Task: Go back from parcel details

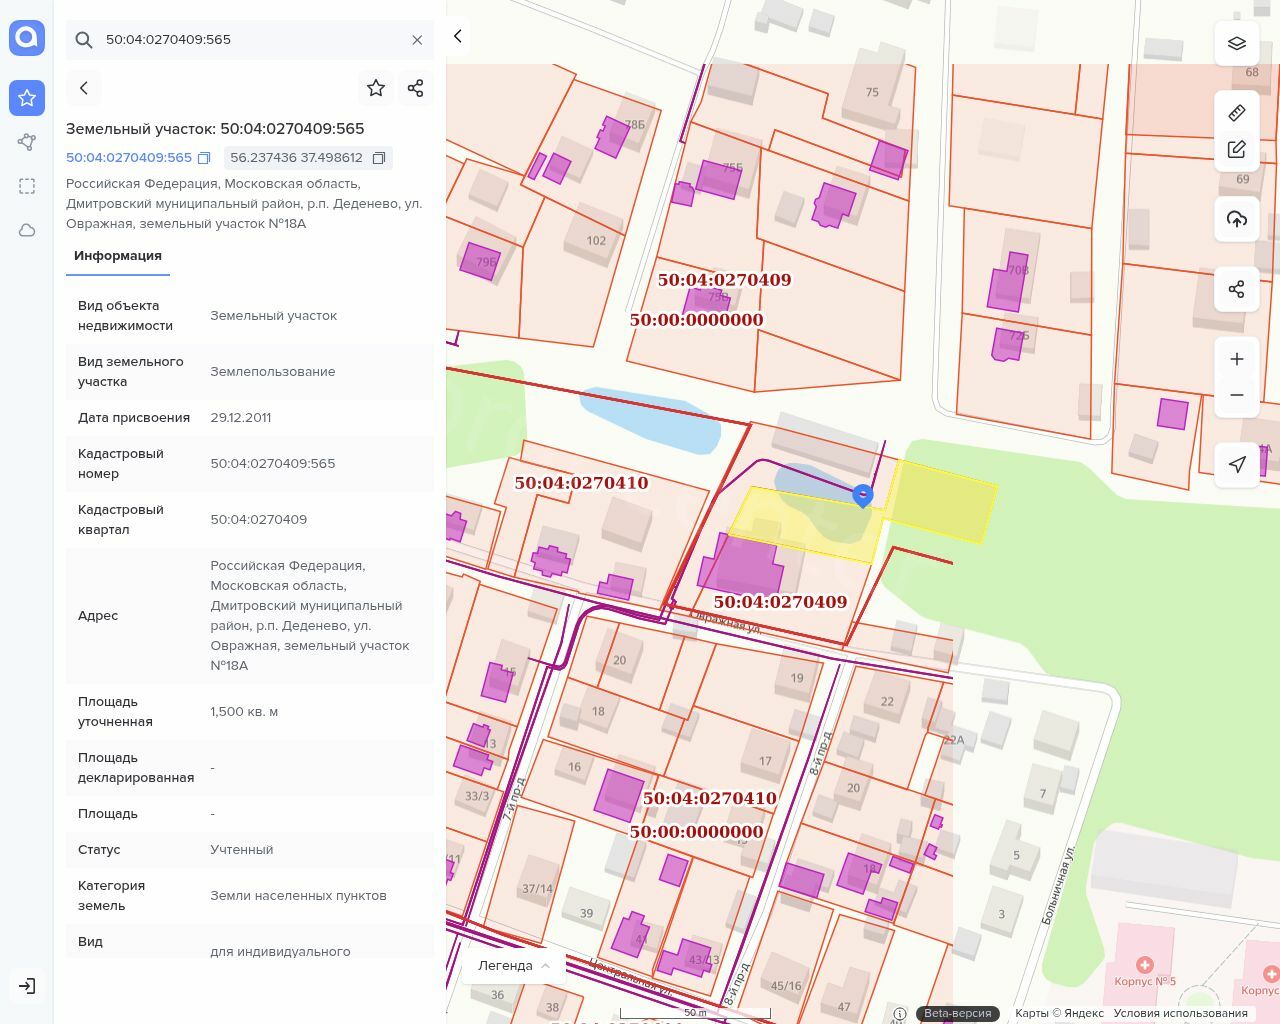Action: [x=84, y=88]
